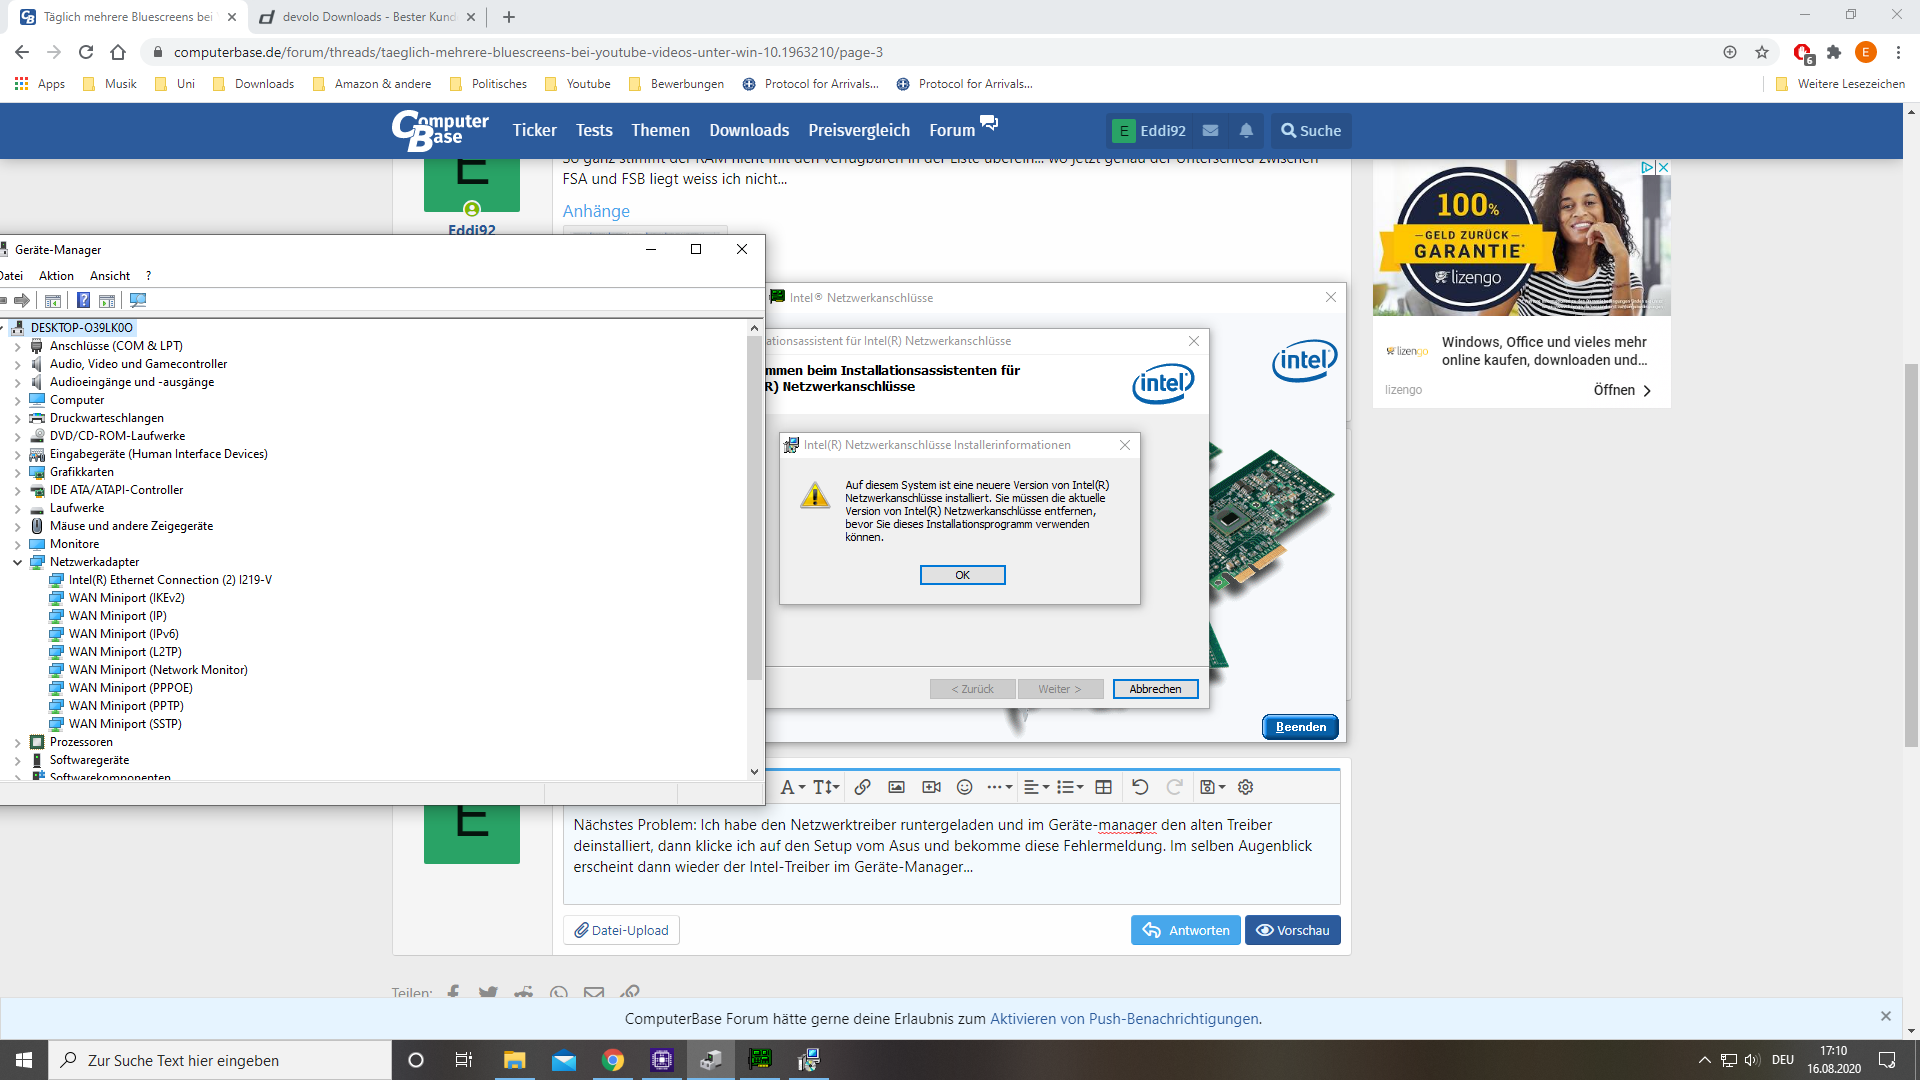Screen dimensions: 1920x1080
Task: Click OK in the Installerinformationen dialog
Action: pyautogui.click(x=962, y=575)
